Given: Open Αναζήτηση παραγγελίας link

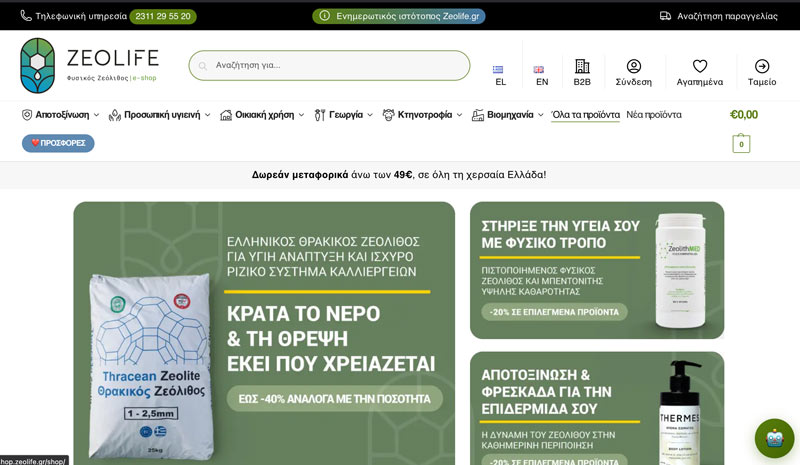Looking at the screenshot, I should [727, 16].
